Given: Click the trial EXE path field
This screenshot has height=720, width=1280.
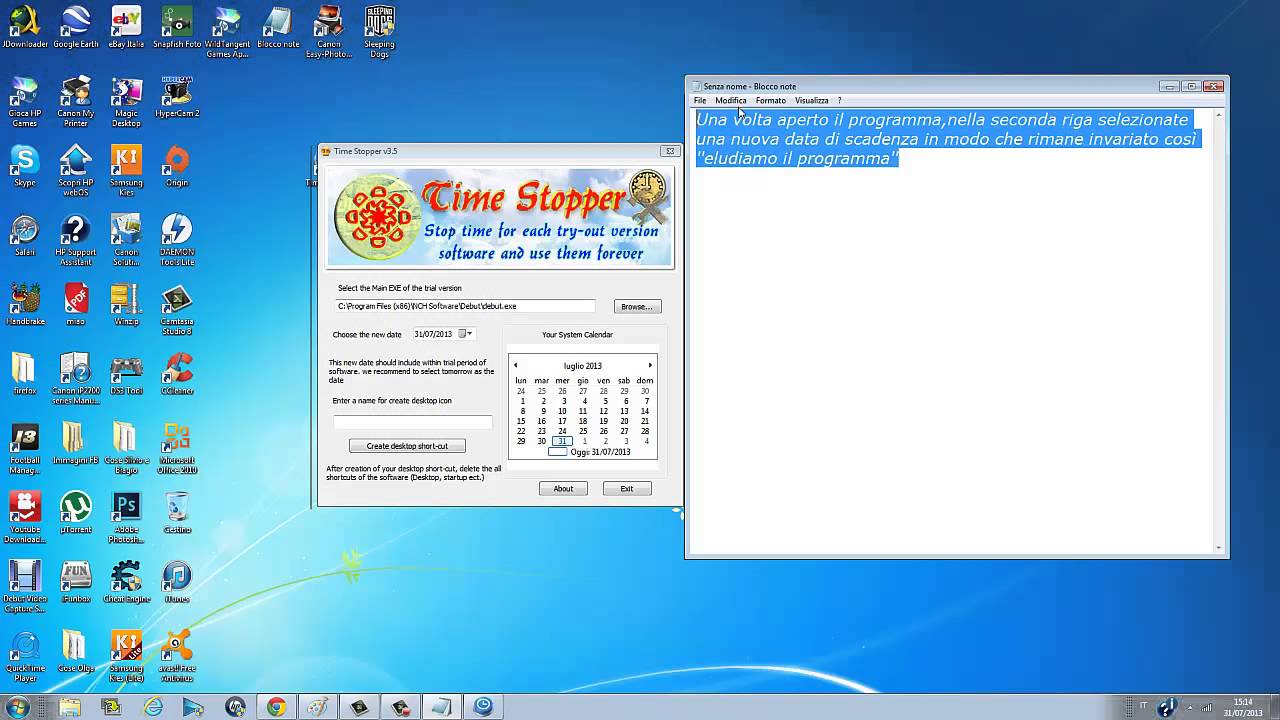Looking at the screenshot, I should tap(465, 306).
